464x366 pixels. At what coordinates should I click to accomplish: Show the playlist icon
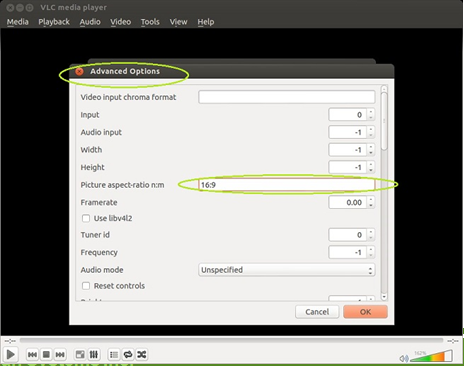pos(114,354)
